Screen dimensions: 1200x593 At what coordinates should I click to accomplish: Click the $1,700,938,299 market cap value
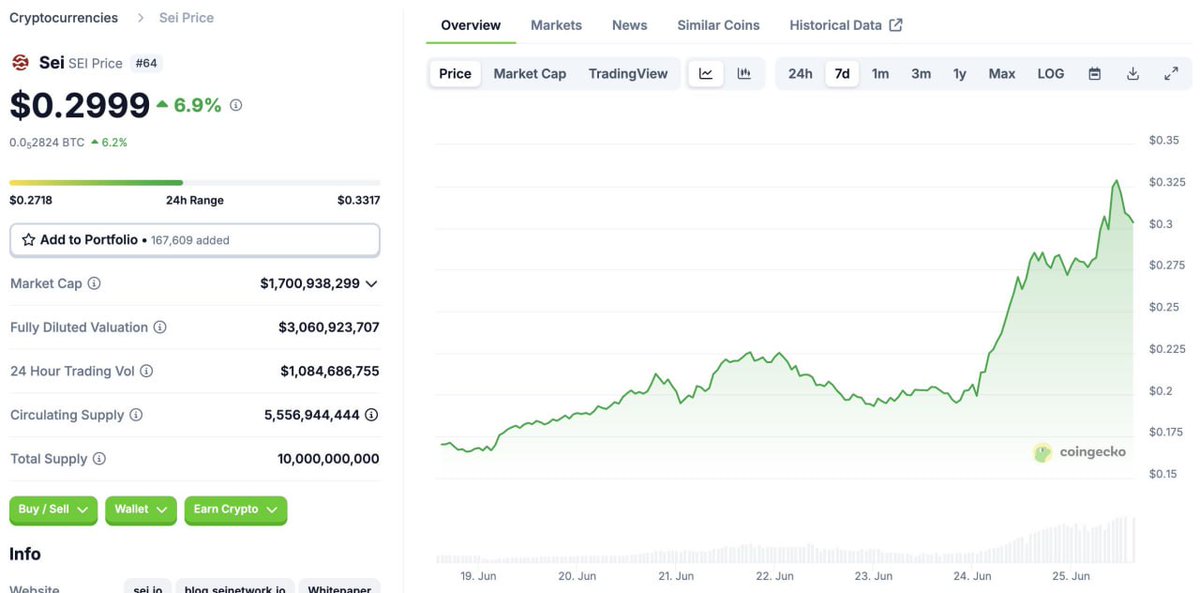coord(310,284)
